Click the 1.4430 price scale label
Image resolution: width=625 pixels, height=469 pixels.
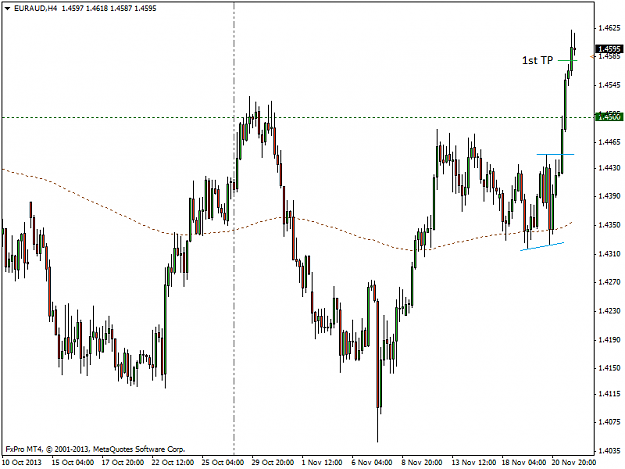(609, 168)
